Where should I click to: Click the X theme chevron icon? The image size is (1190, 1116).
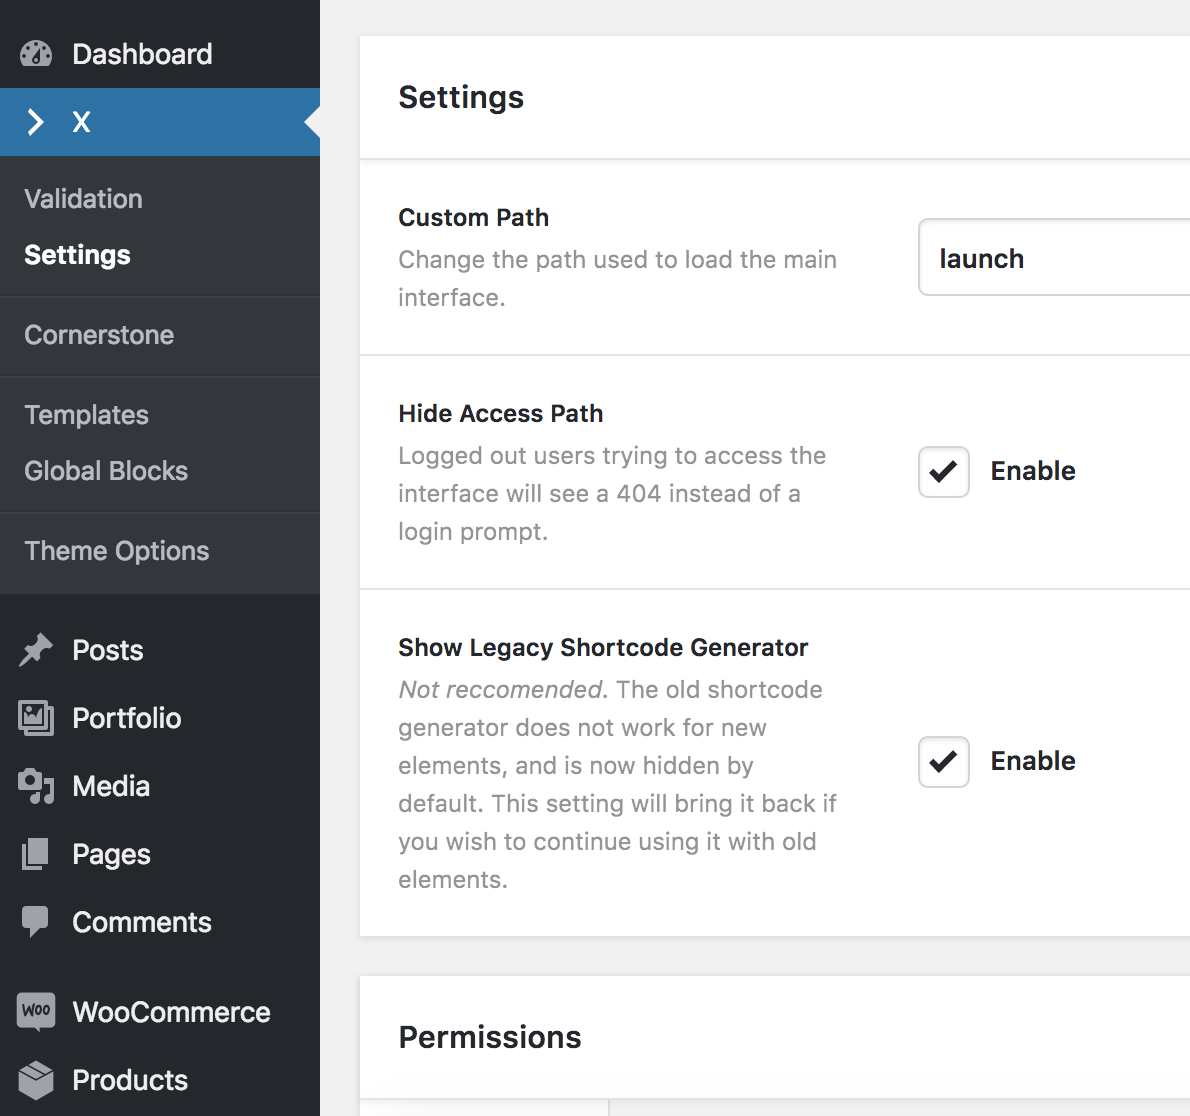(36, 122)
